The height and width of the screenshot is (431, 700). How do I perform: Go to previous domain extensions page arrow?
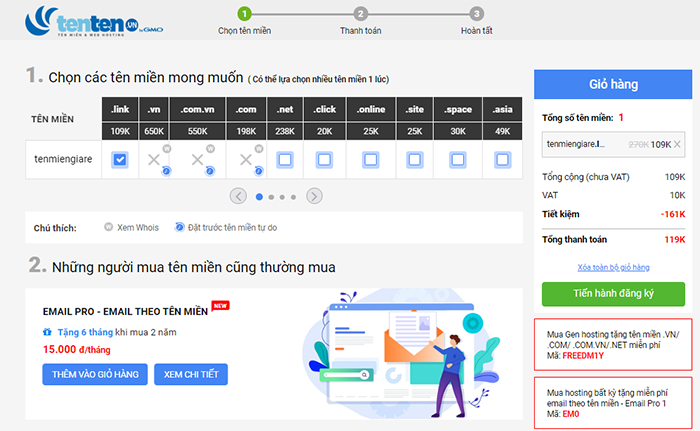click(238, 196)
